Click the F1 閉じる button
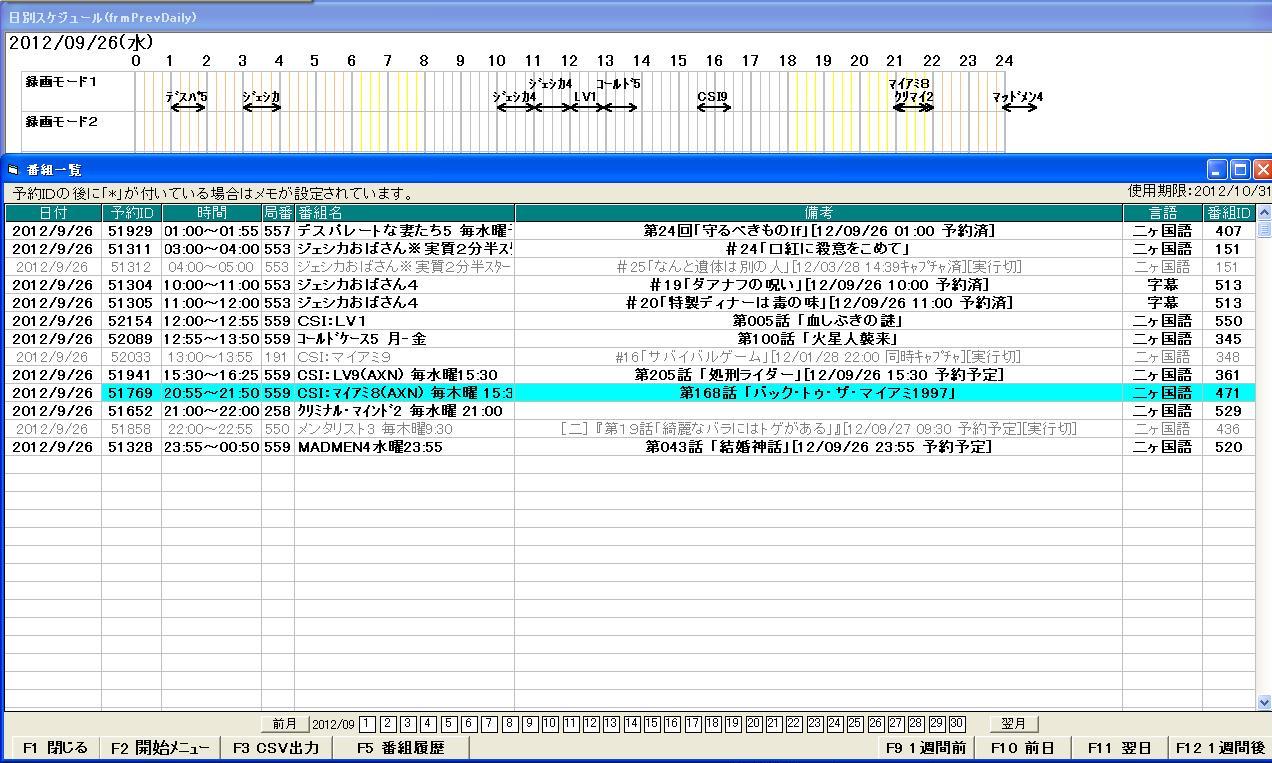 (54, 748)
